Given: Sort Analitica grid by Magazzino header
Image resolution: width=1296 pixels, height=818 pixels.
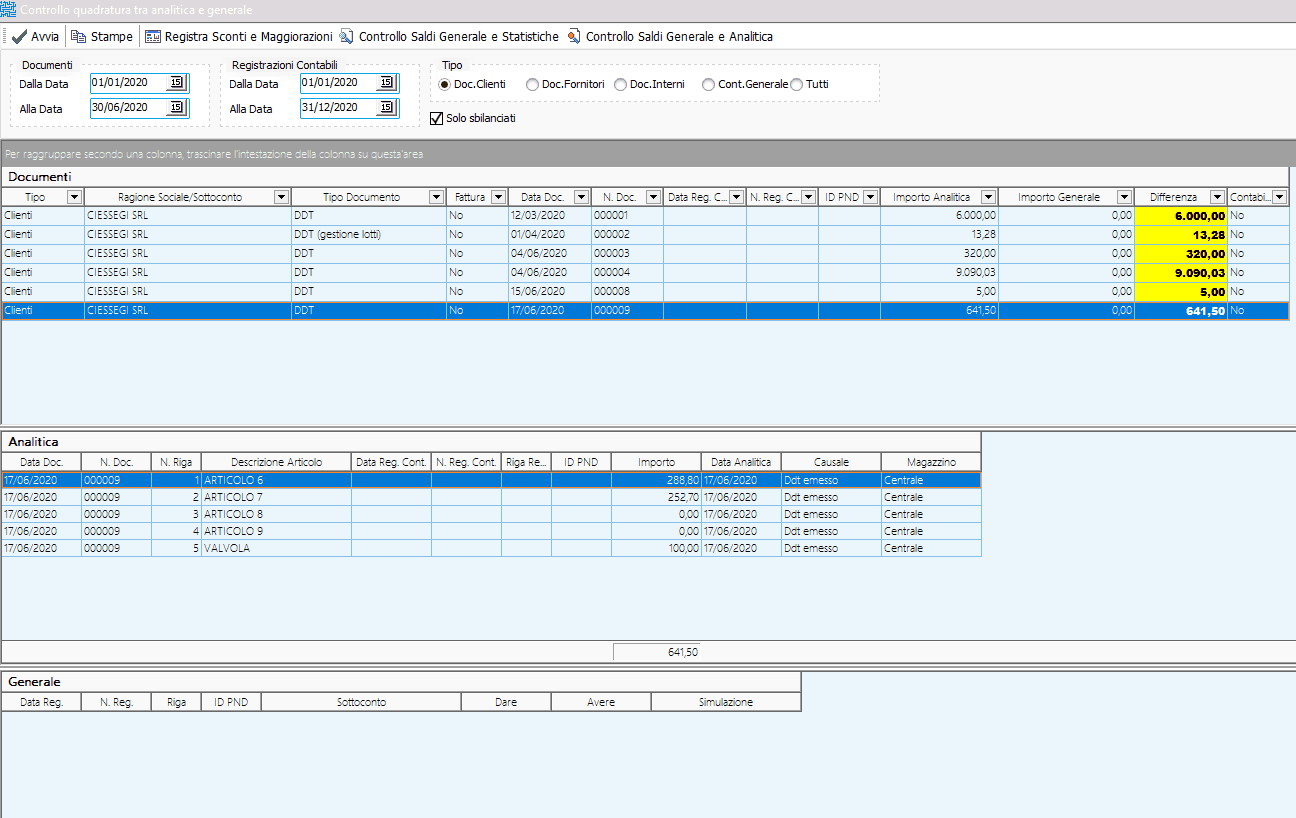Looking at the screenshot, I should pos(931,462).
